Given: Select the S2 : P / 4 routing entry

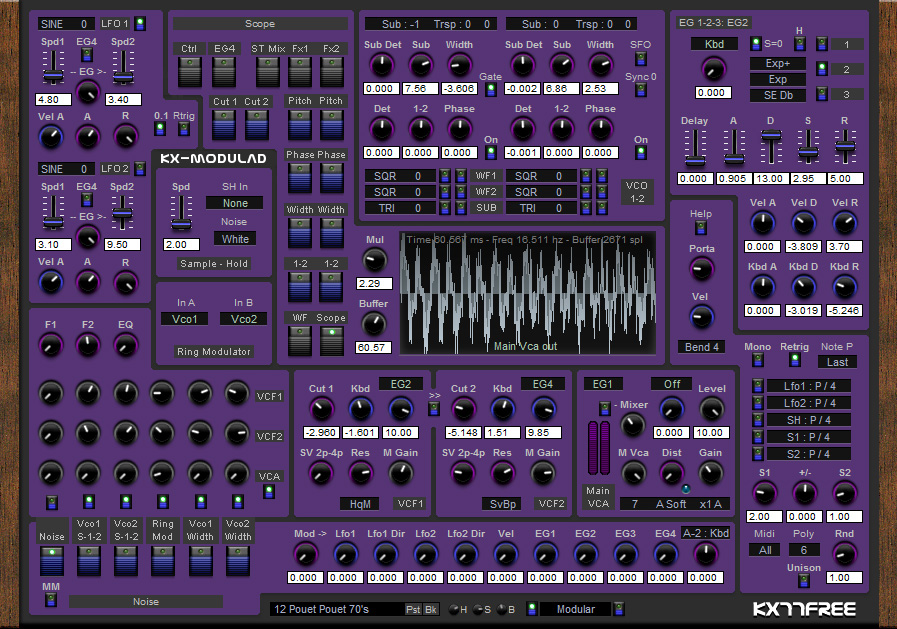Looking at the screenshot, I should pos(809,453).
